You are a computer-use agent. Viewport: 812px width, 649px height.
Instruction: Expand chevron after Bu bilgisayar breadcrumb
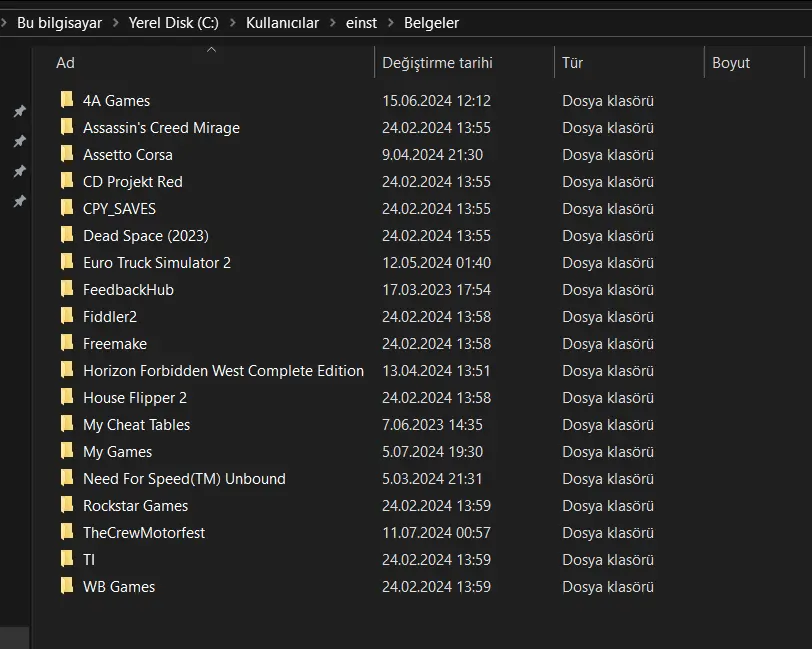(x=115, y=23)
